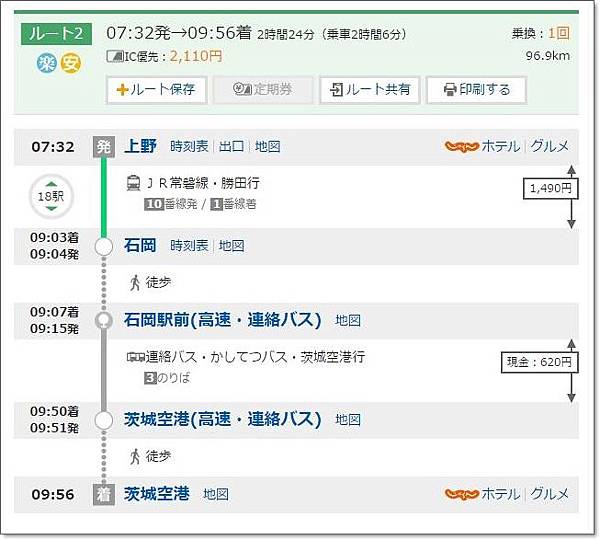This screenshot has width=600, height=540.
Task: Open 出口 info for 上野
Action: pyautogui.click(x=231, y=147)
